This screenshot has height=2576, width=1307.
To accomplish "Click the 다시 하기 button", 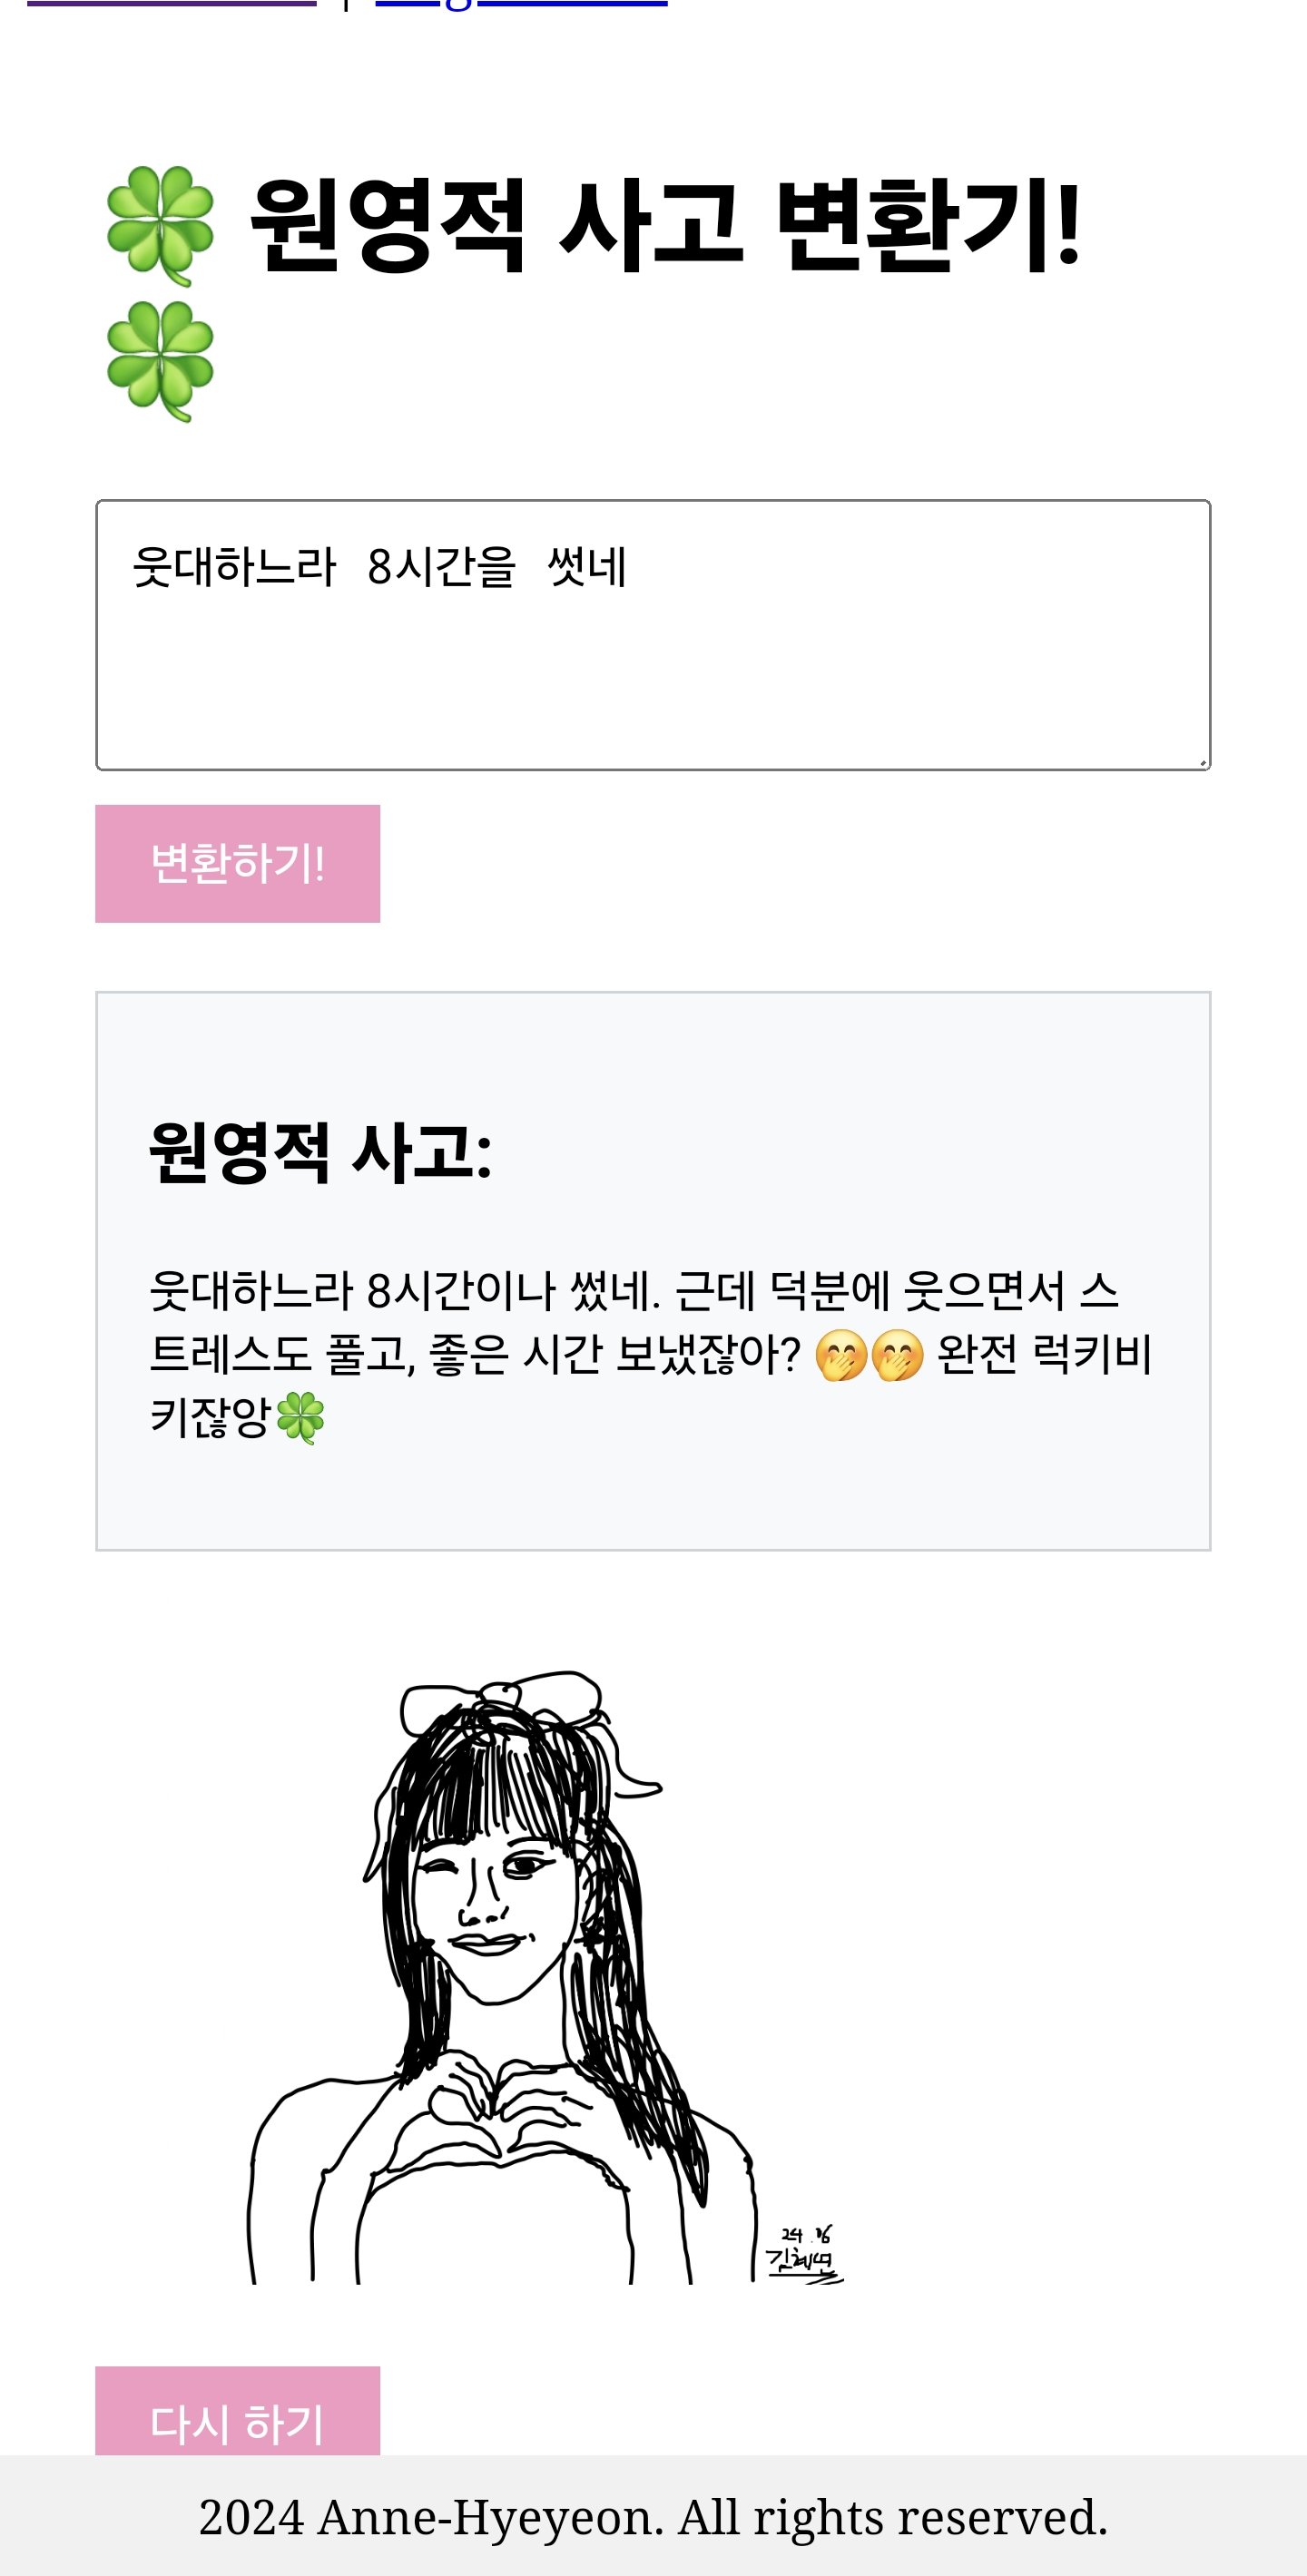I will click(238, 2410).
